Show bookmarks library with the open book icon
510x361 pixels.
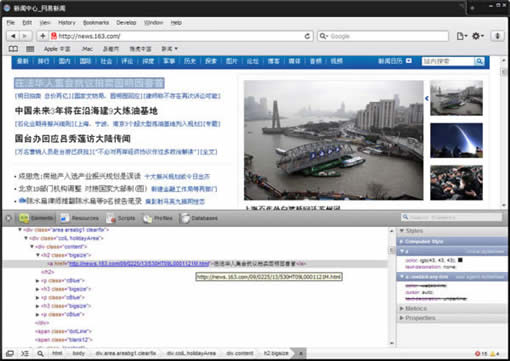13,49
